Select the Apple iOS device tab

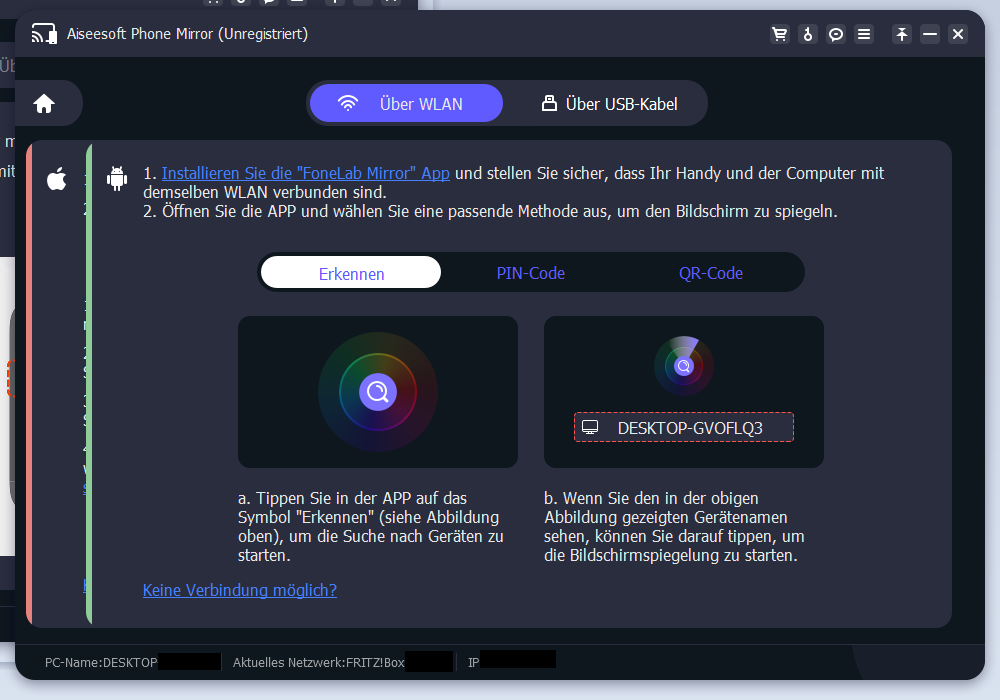pos(57,180)
